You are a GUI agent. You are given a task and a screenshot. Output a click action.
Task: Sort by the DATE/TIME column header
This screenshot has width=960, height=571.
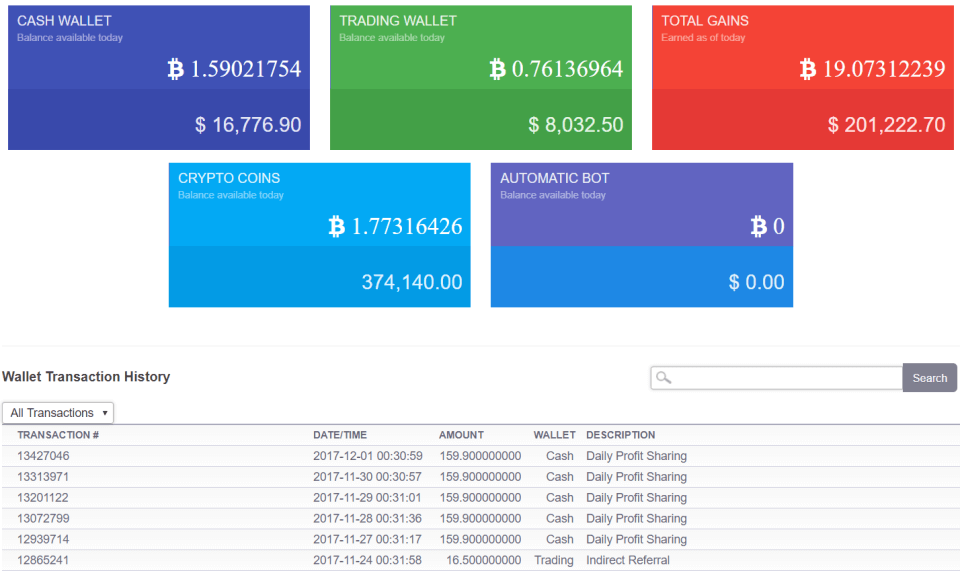tap(340, 435)
